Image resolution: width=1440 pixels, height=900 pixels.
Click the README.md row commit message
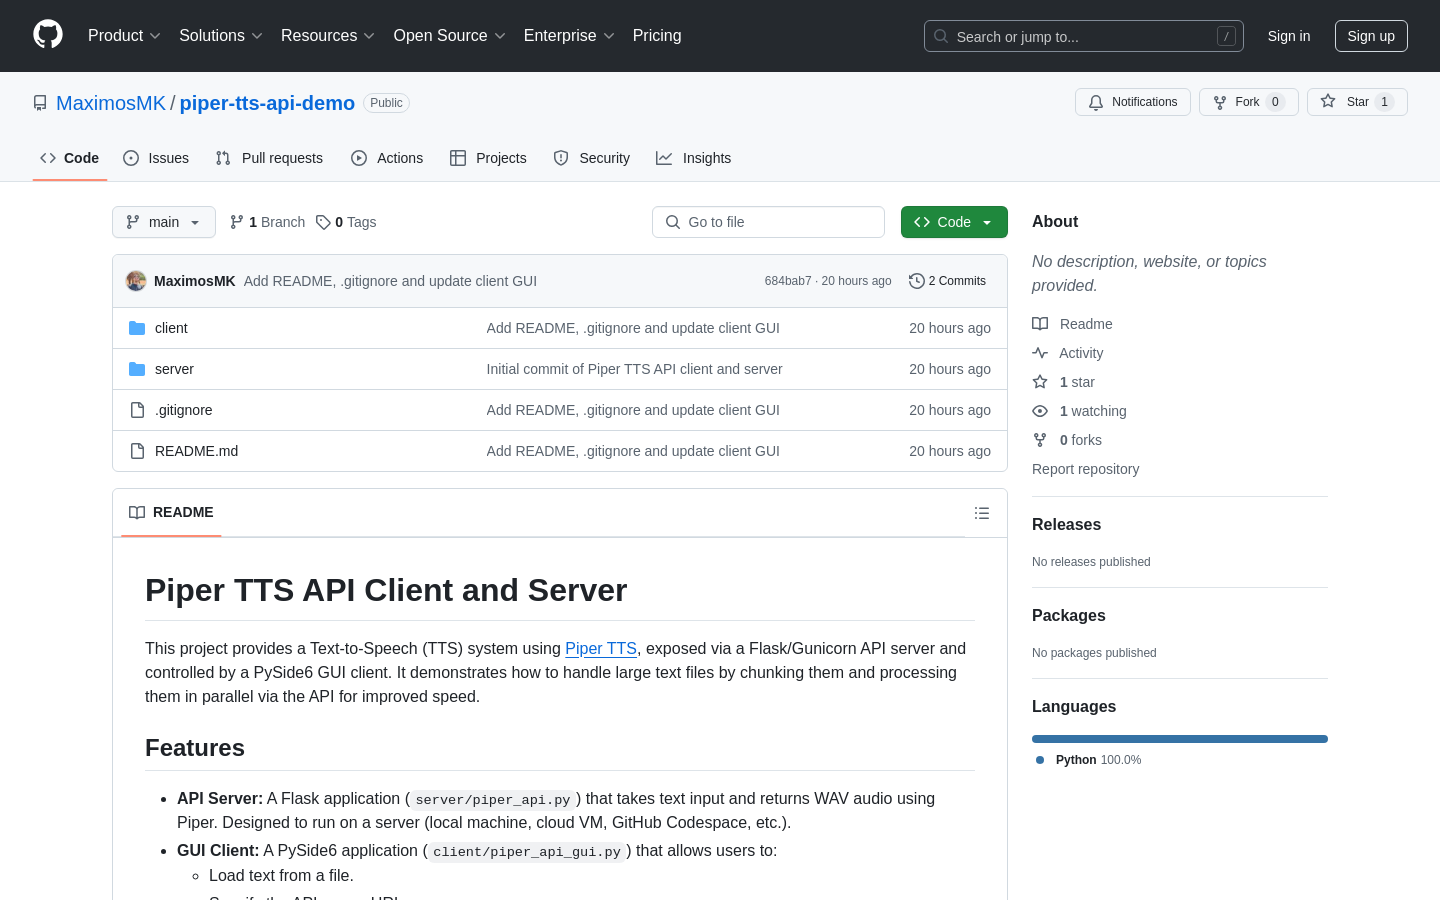pyautogui.click(x=633, y=451)
